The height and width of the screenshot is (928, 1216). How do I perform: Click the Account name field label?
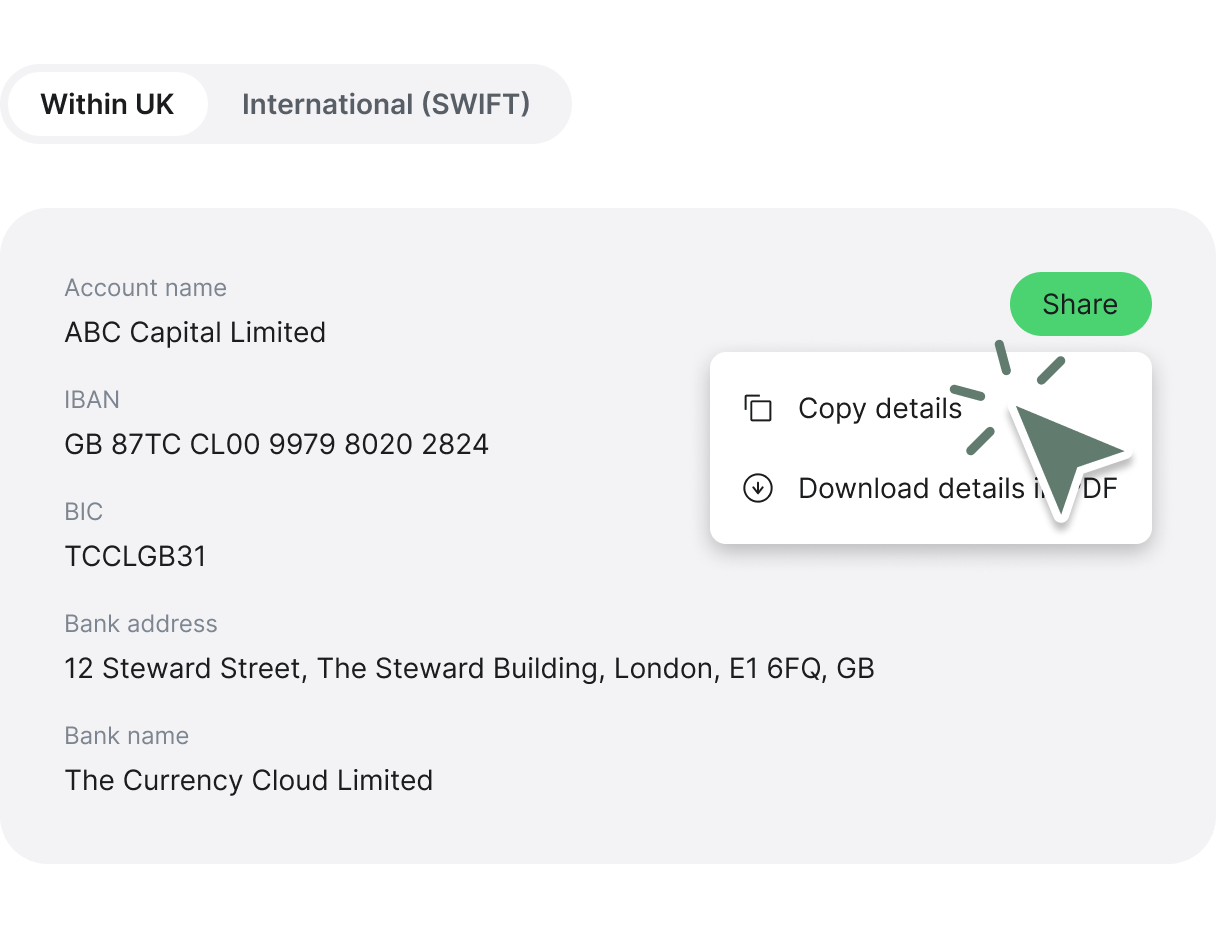tap(146, 288)
